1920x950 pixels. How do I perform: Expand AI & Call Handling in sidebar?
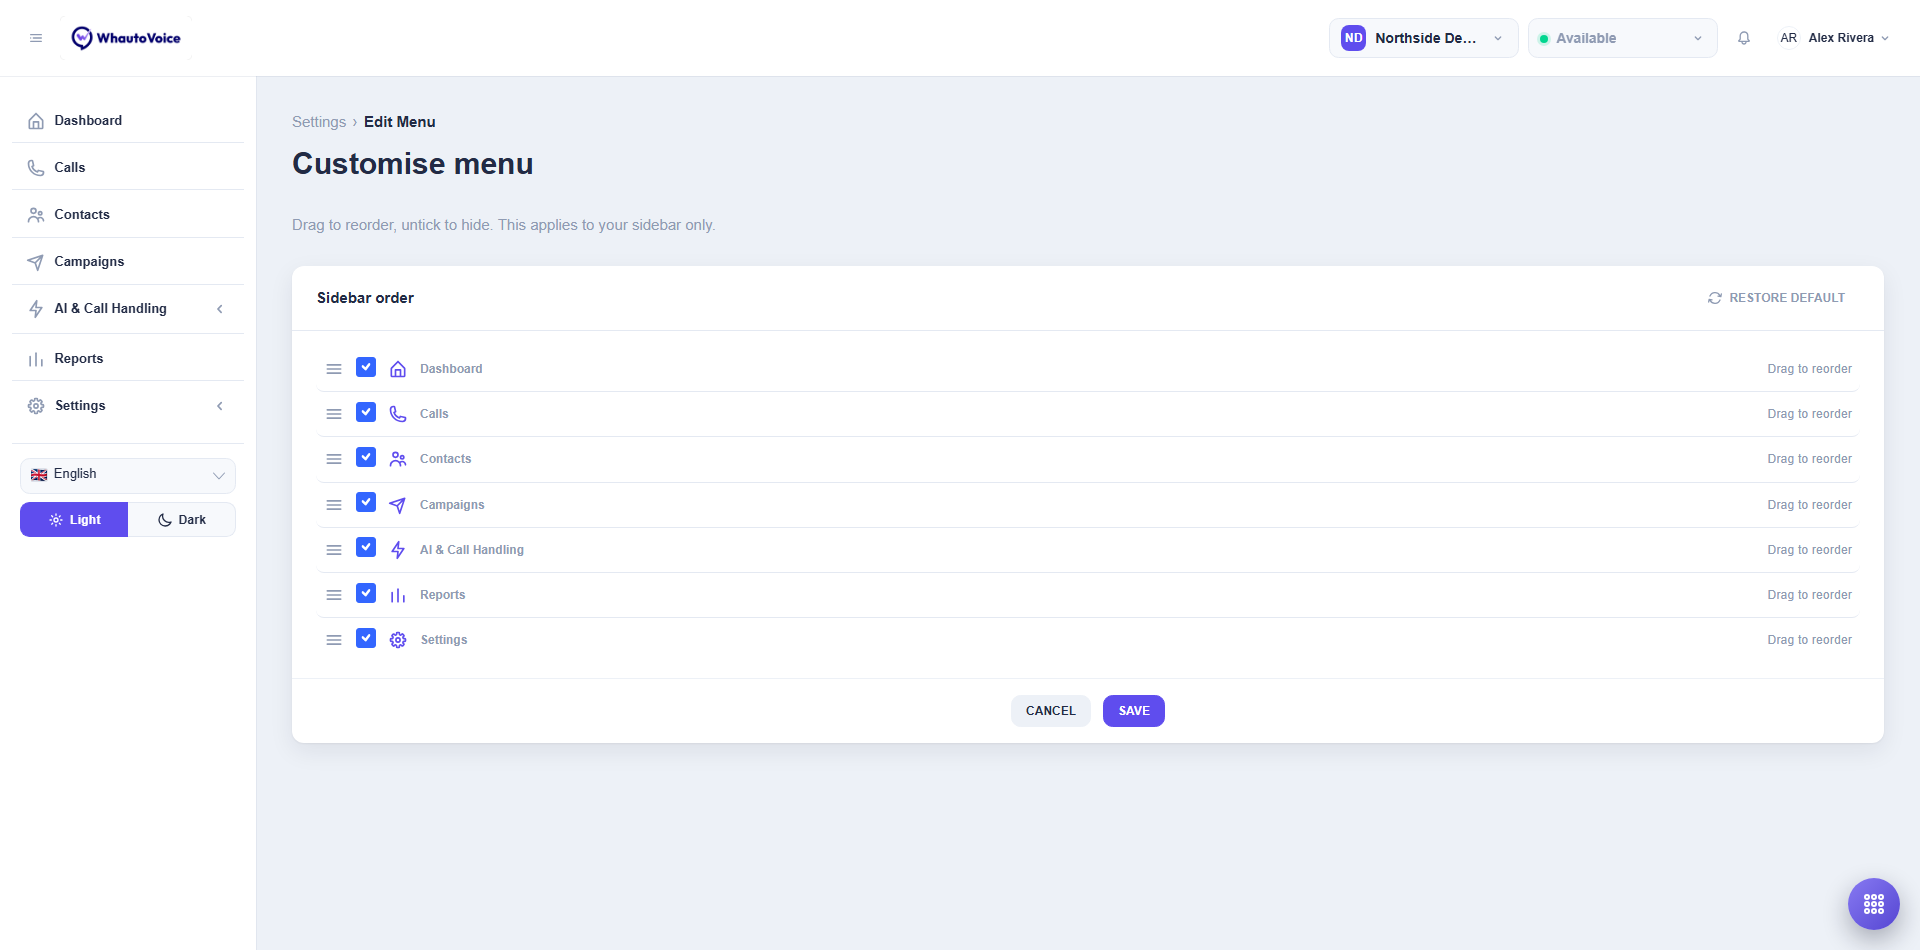pyautogui.click(x=128, y=309)
